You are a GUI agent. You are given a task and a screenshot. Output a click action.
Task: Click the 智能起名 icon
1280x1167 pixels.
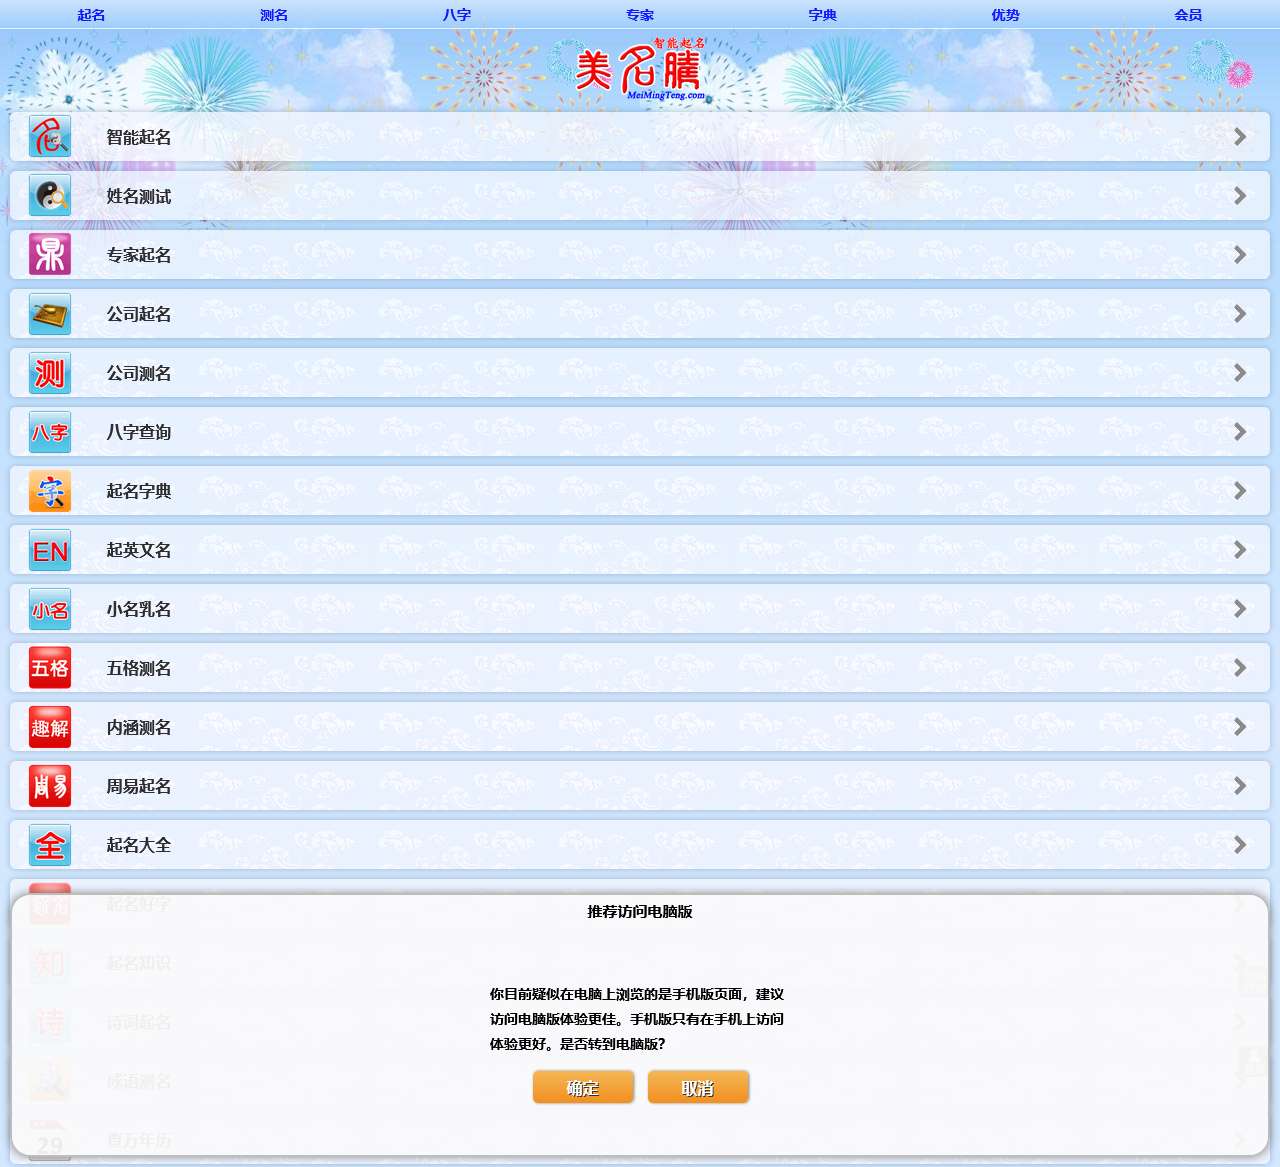50,137
